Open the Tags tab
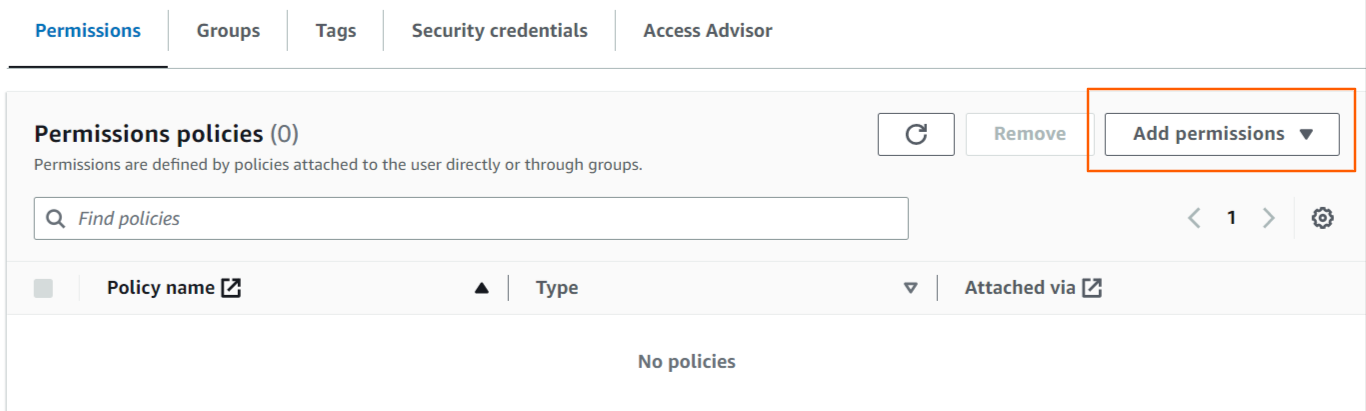The height and width of the screenshot is (411, 1366). [336, 31]
